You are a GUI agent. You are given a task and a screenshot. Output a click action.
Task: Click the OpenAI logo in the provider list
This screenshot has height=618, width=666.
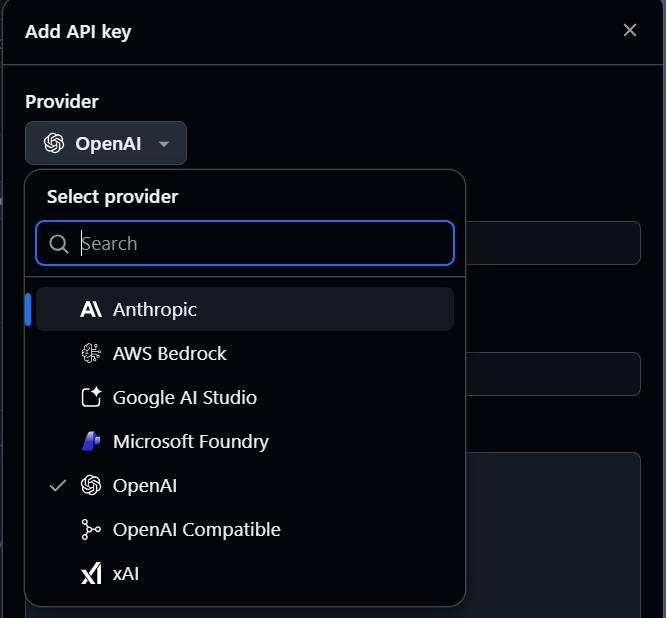point(91,485)
